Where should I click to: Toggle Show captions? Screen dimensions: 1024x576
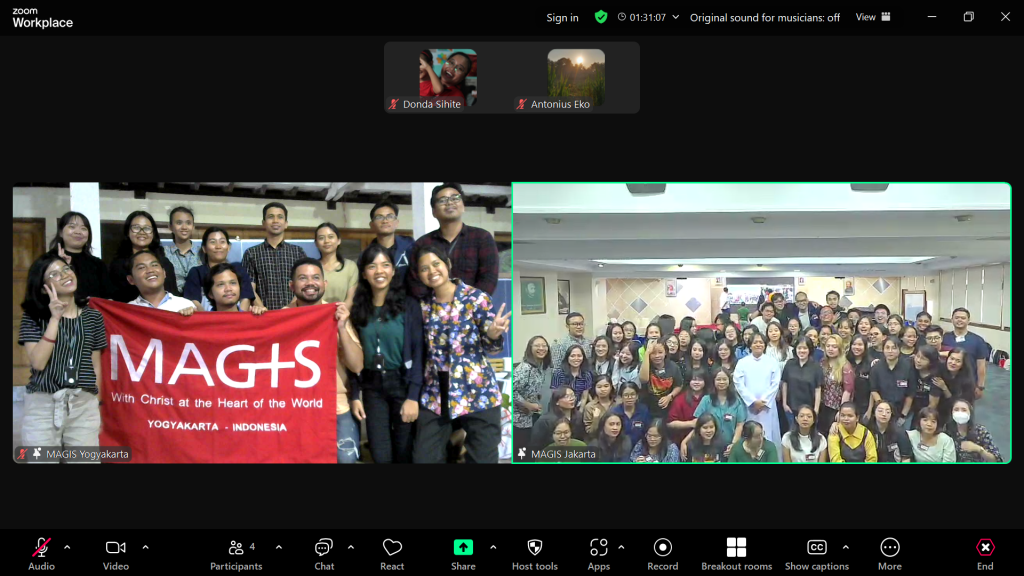[x=816, y=553]
